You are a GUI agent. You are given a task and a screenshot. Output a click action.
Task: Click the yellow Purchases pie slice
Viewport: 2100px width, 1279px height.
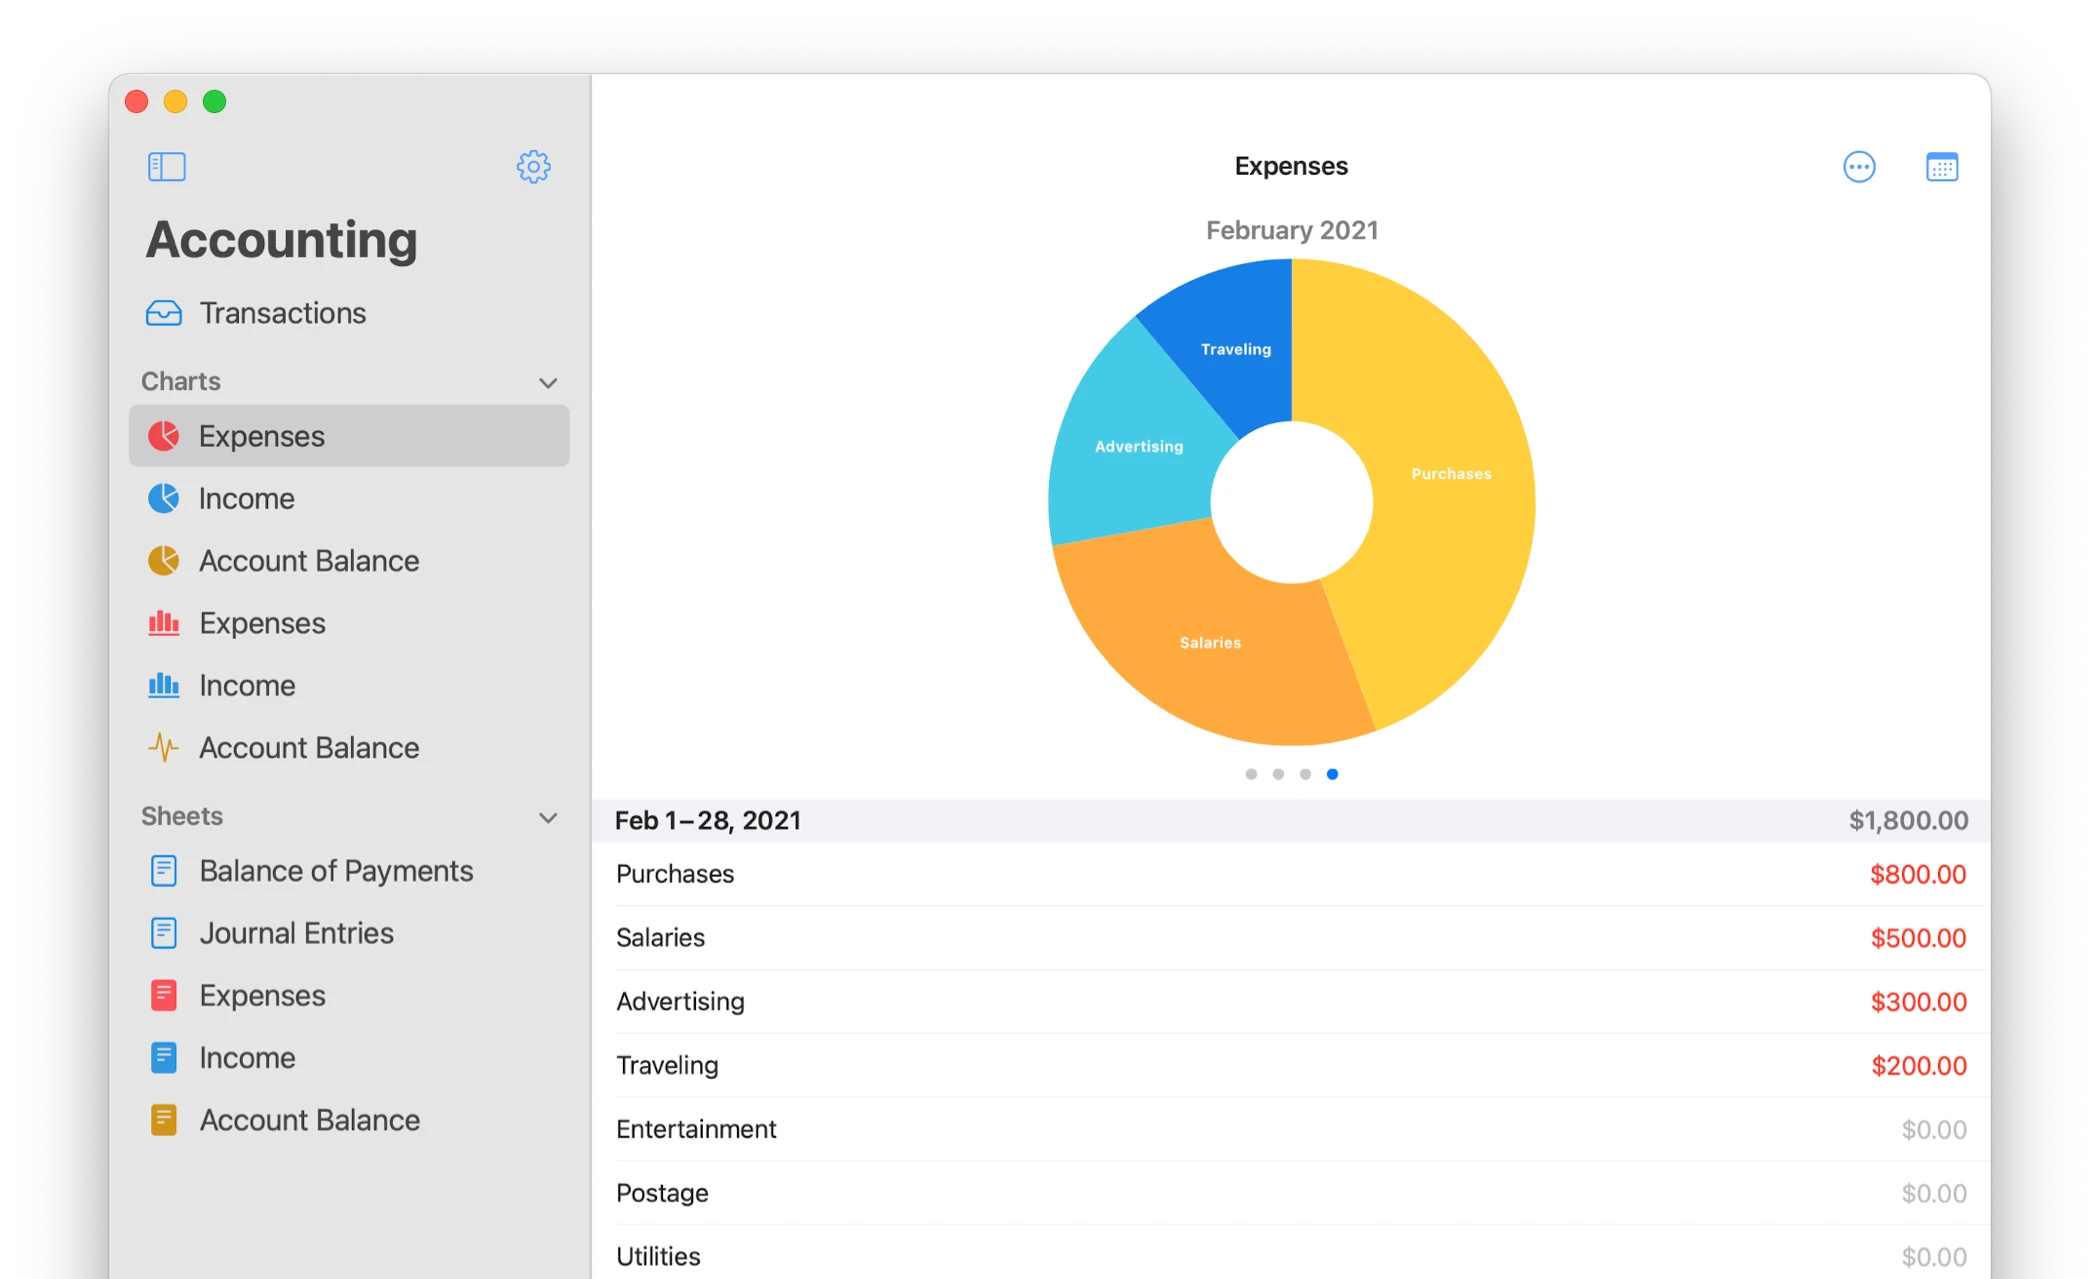(1450, 473)
